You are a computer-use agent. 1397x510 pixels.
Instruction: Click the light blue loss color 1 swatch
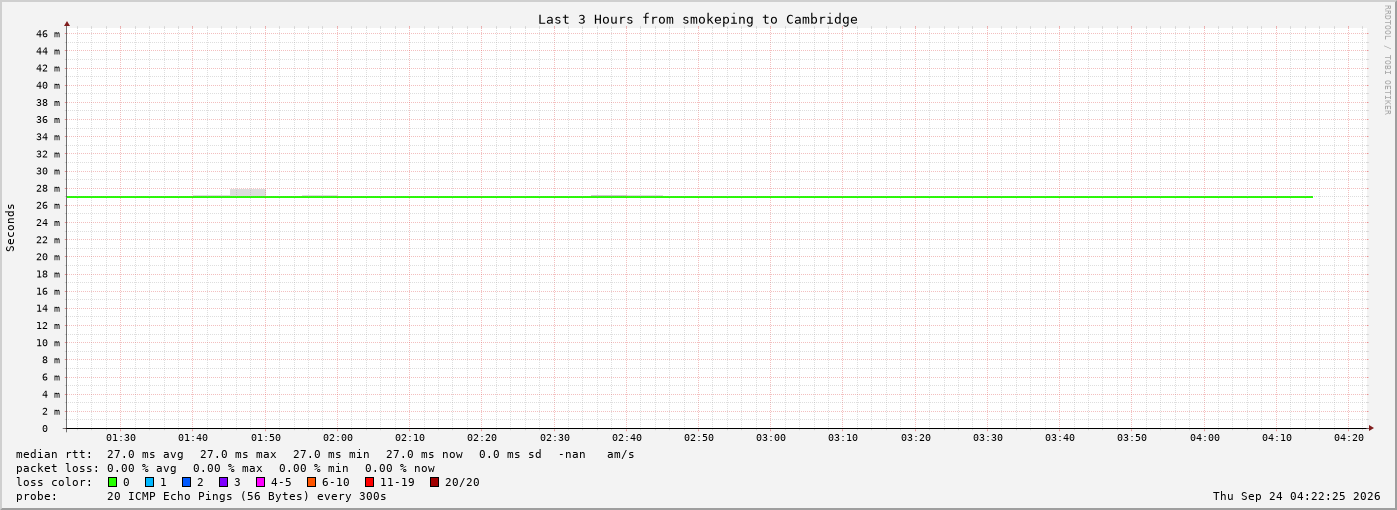coord(150,482)
